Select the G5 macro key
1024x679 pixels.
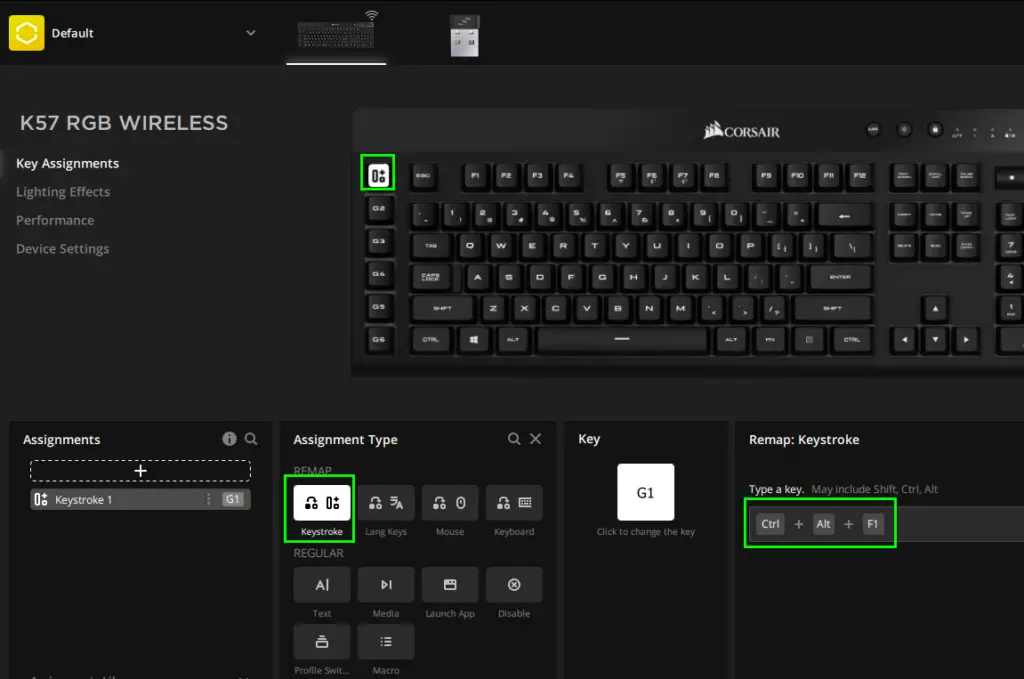tap(379, 306)
